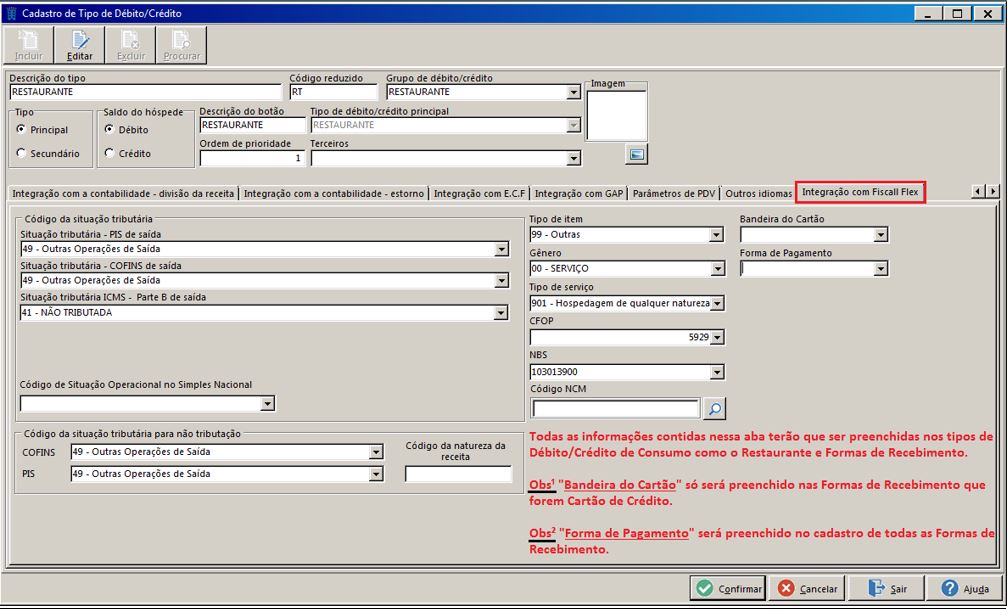
Task: Expand Situação tributária PIS de saída dropdown
Action: tap(501, 250)
